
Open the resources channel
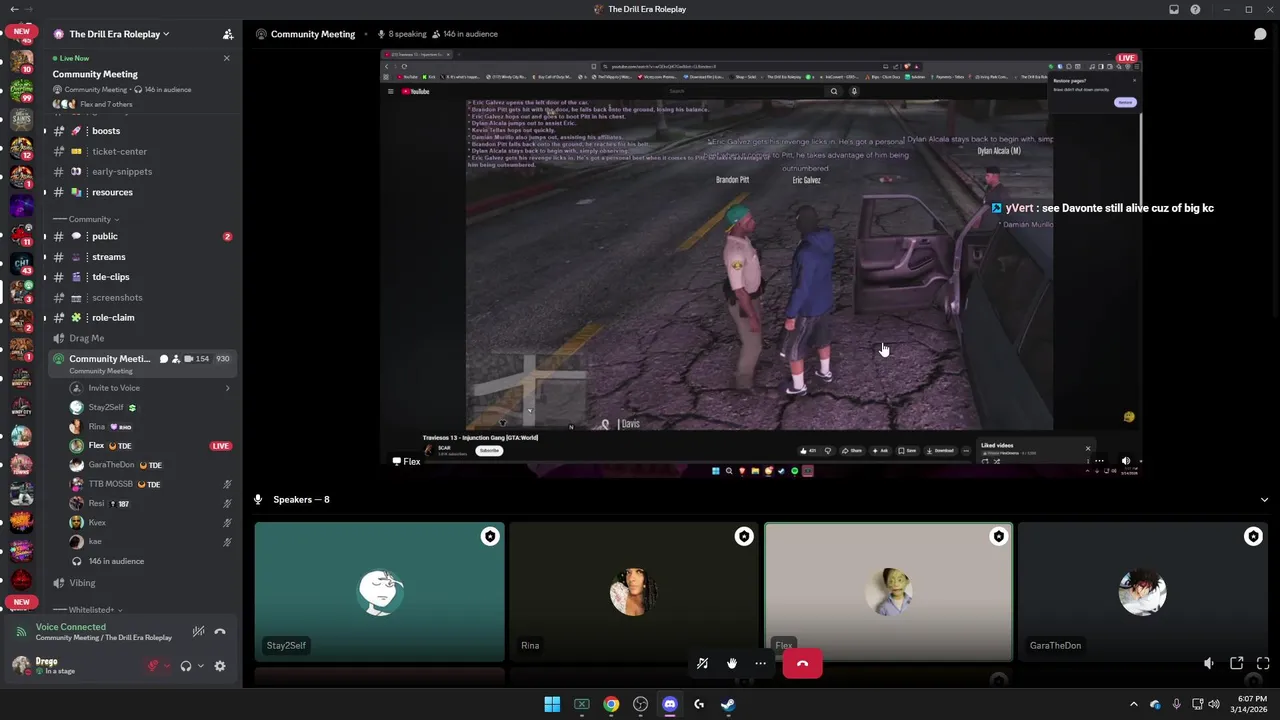[x=141, y=192]
